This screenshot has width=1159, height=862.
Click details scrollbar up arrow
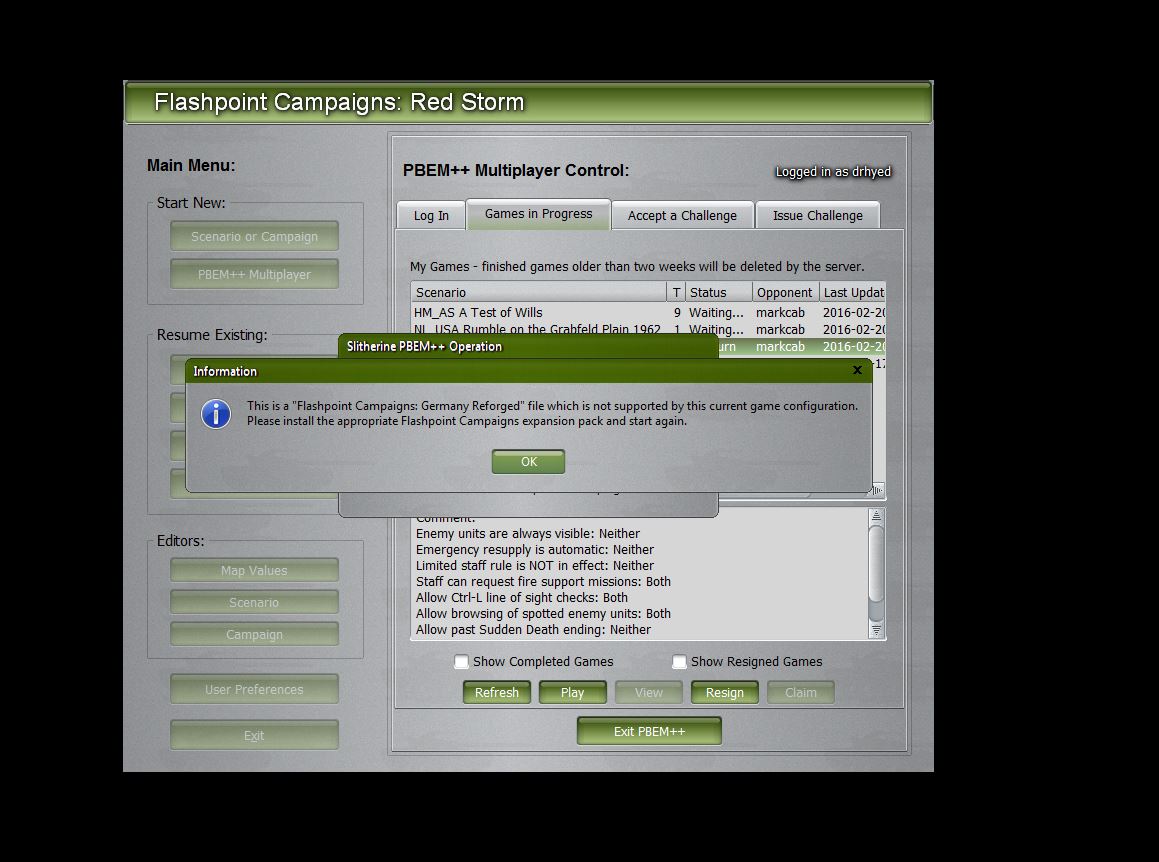876,515
